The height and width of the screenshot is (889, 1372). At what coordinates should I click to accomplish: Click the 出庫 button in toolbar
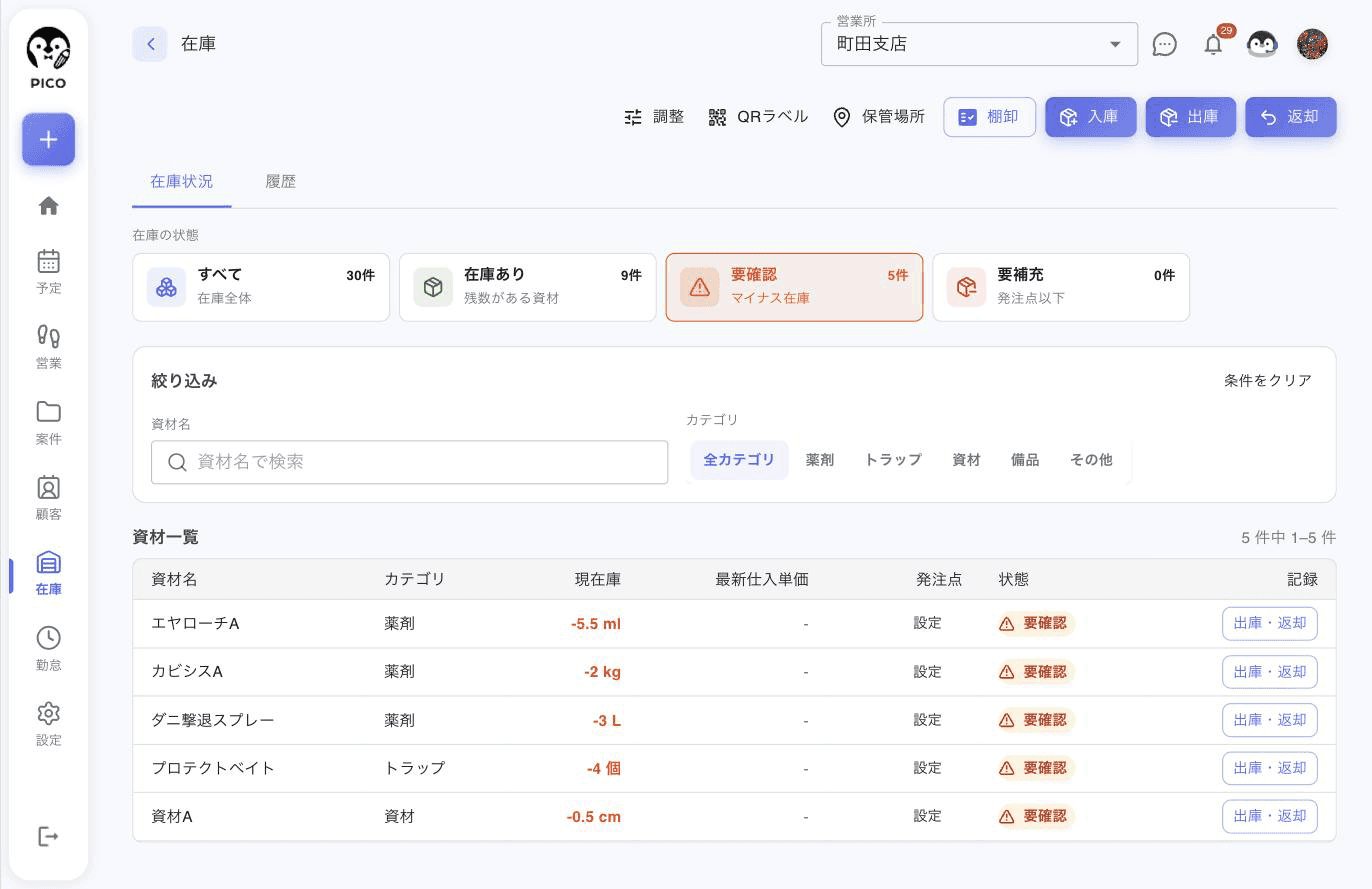click(1190, 117)
